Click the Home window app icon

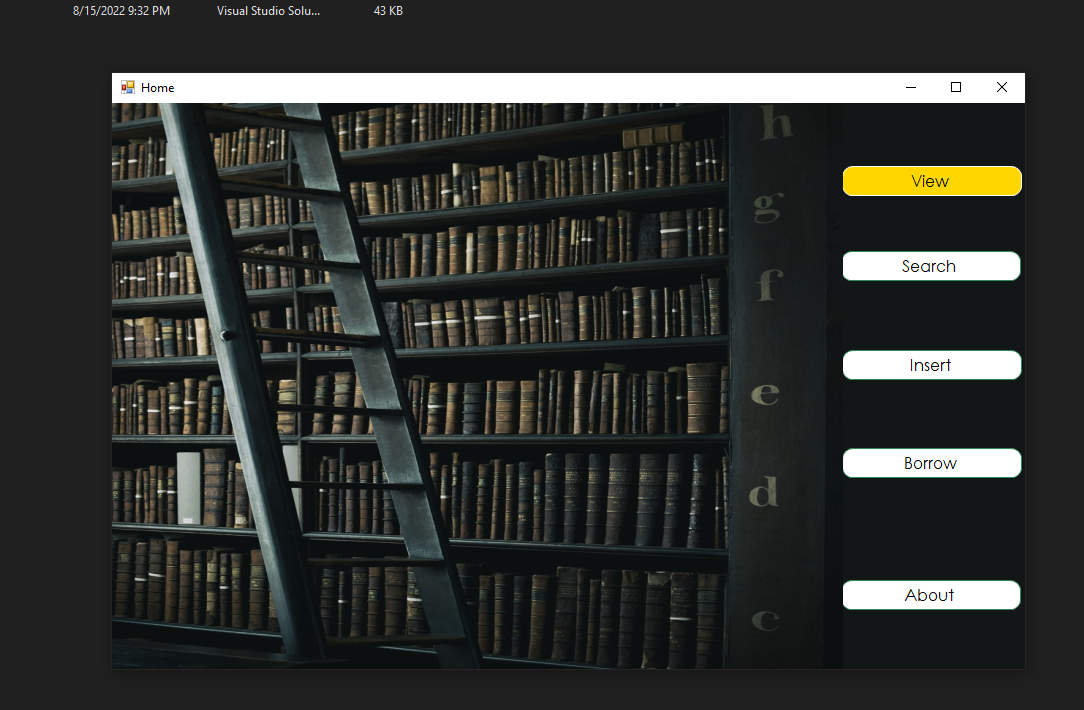tap(128, 87)
